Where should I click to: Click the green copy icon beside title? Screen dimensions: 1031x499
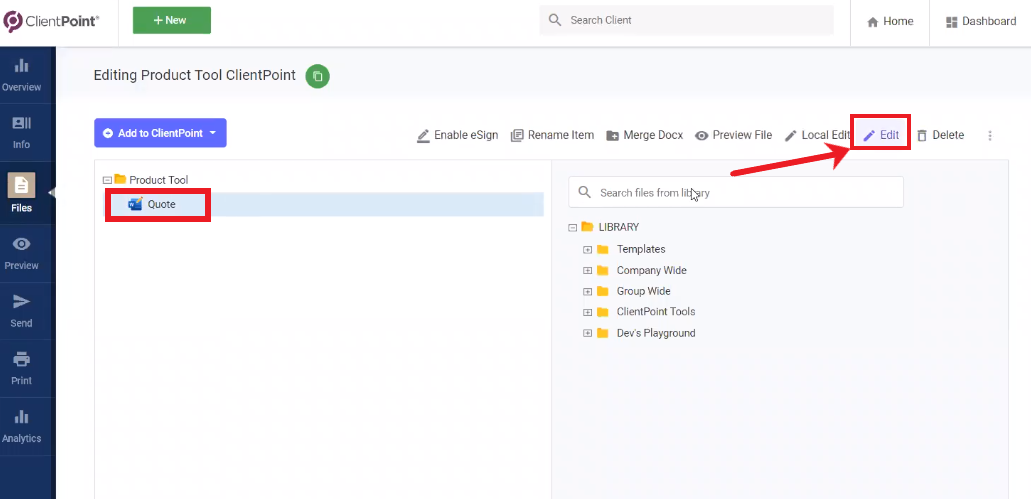pos(318,76)
